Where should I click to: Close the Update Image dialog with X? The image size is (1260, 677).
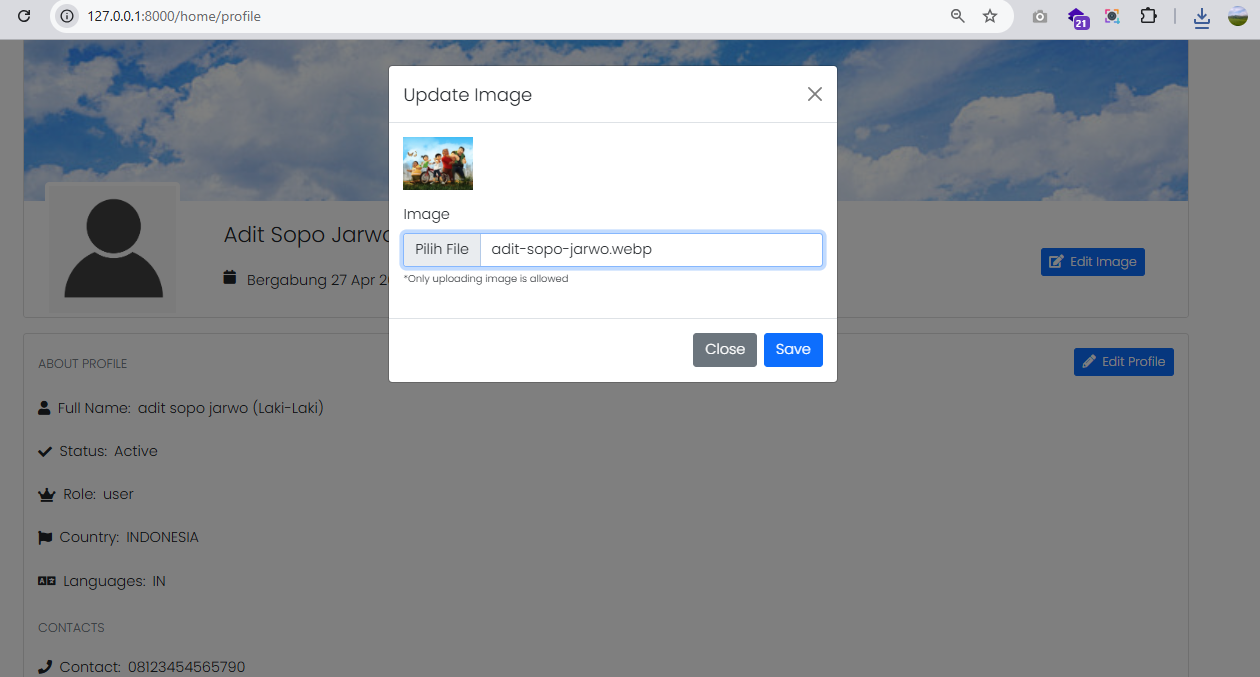814,94
